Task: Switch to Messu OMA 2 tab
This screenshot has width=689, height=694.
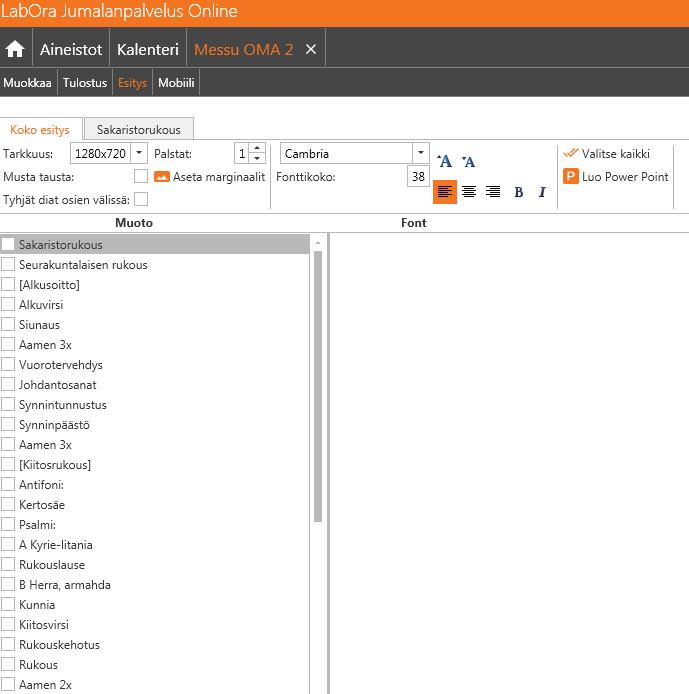Action: [243, 49]
